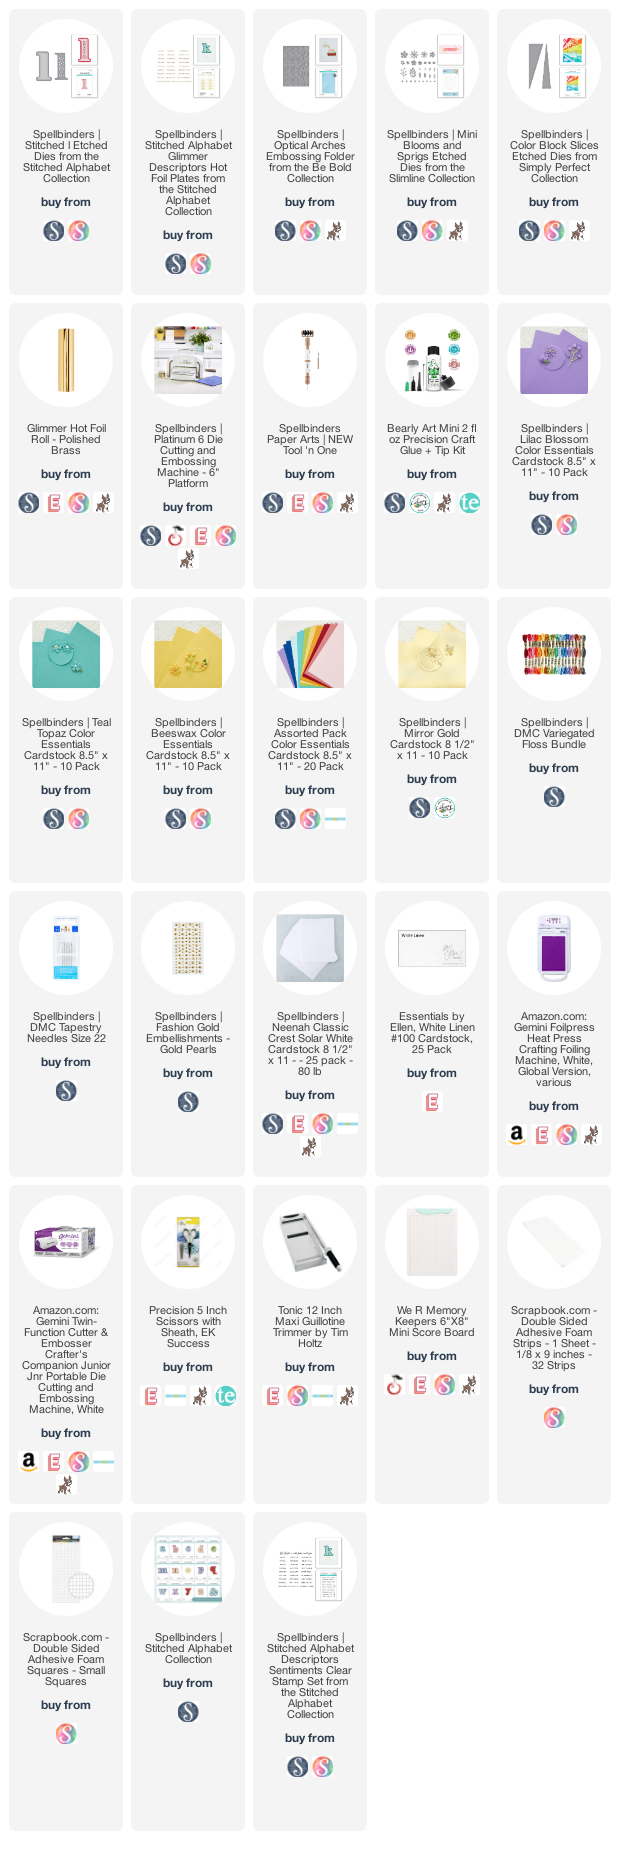620x1852 pixels.
Task: Open the Glimmer Hot Foil Roll product thumbnail
Action: pos(66,360)
